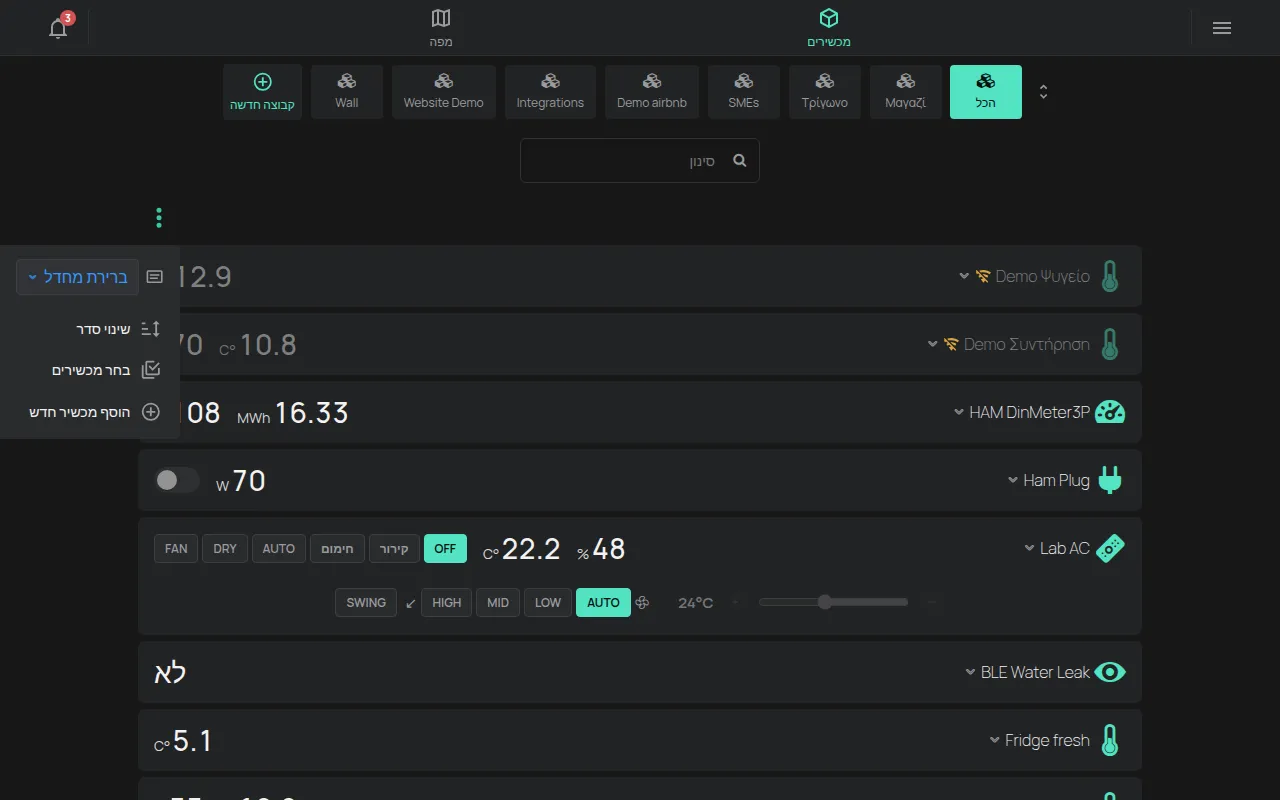Set Lab AC mode to OFF

click(445, 549)
